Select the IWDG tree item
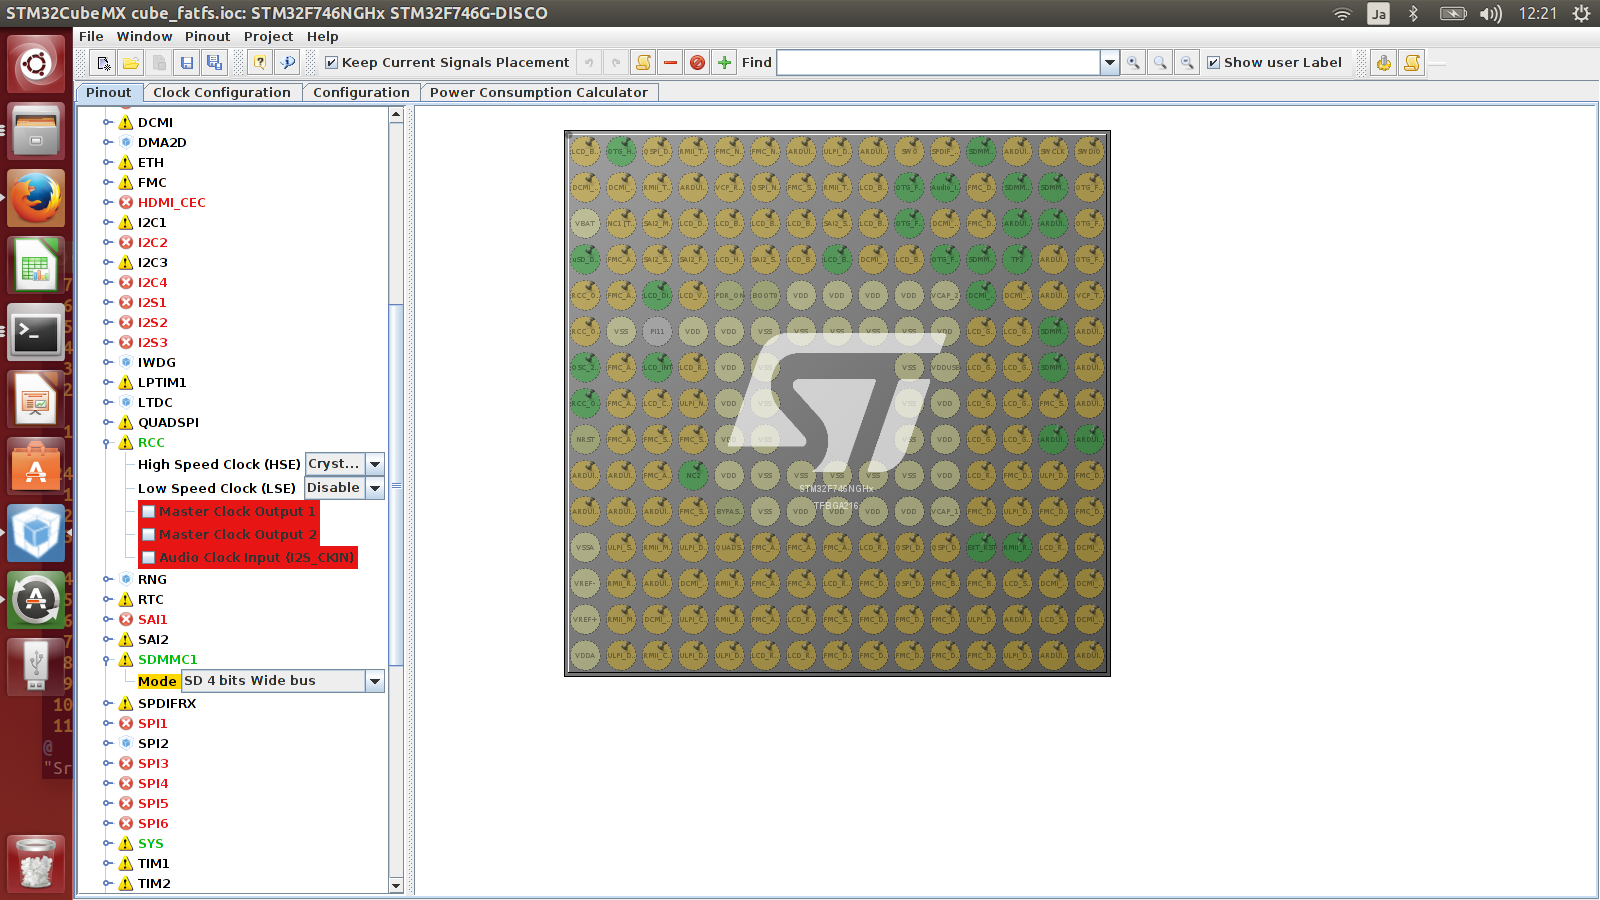 (x=157, y=363)
